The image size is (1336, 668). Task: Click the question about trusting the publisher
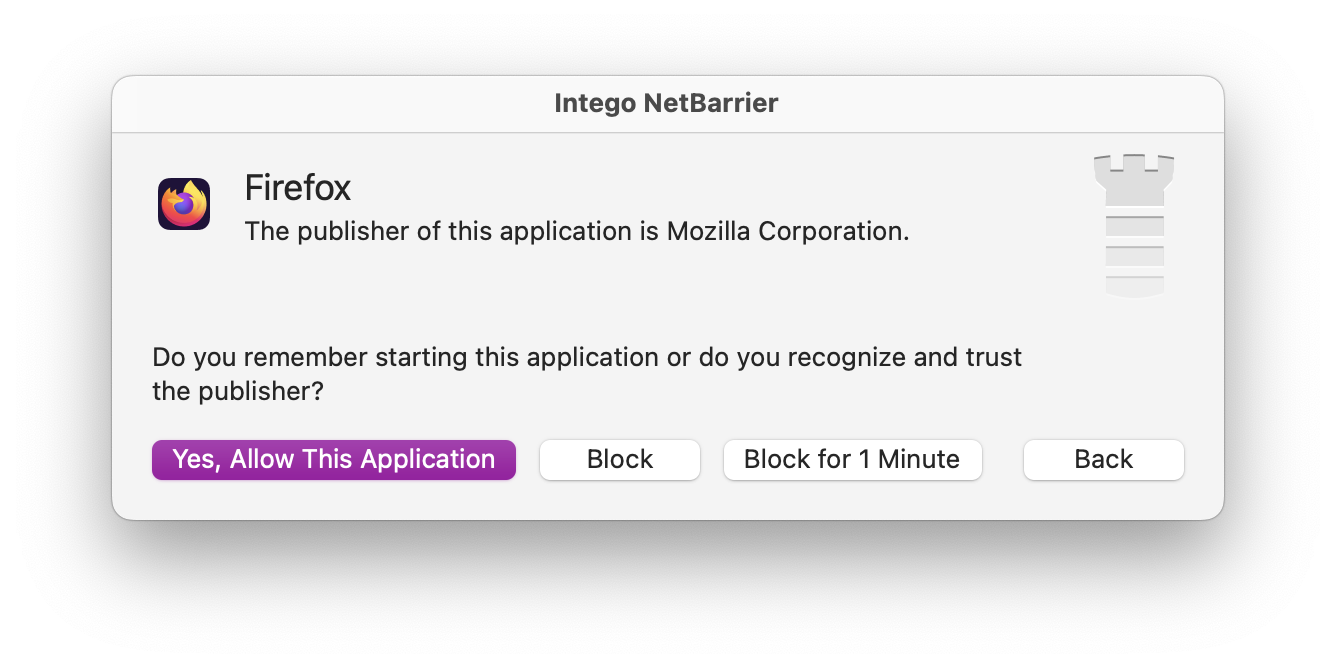[x=587, y=374]
